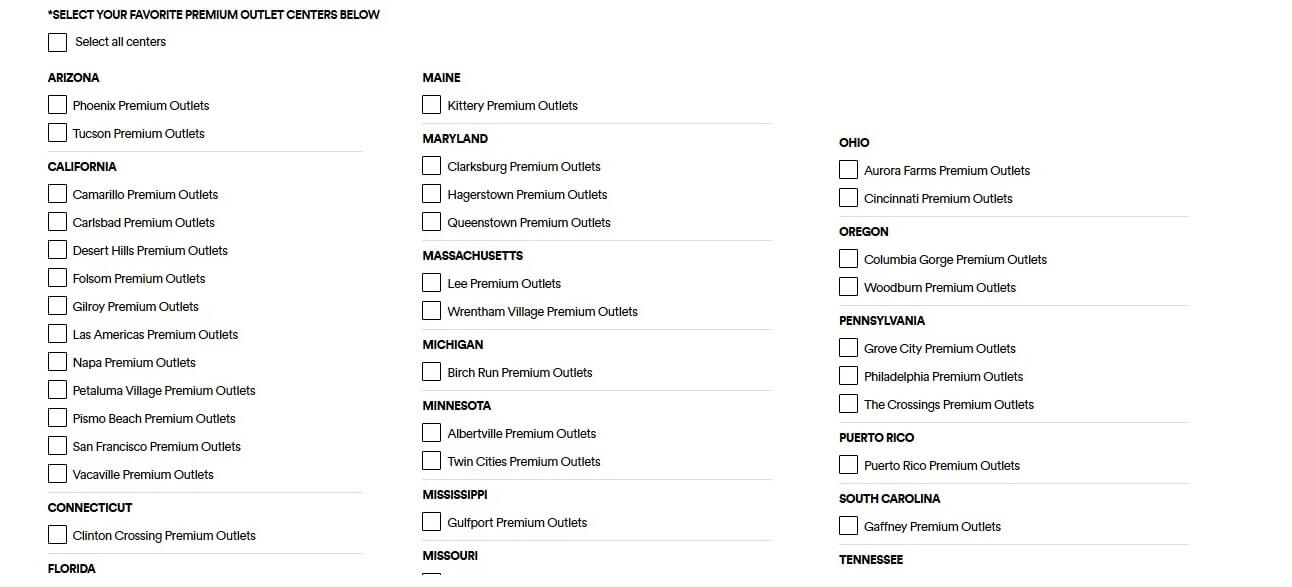Image resolution: width=1292 pixels, height=587 pixels.
Task: Select The Crossings Premium Outlets
Action: pos(848,404)
